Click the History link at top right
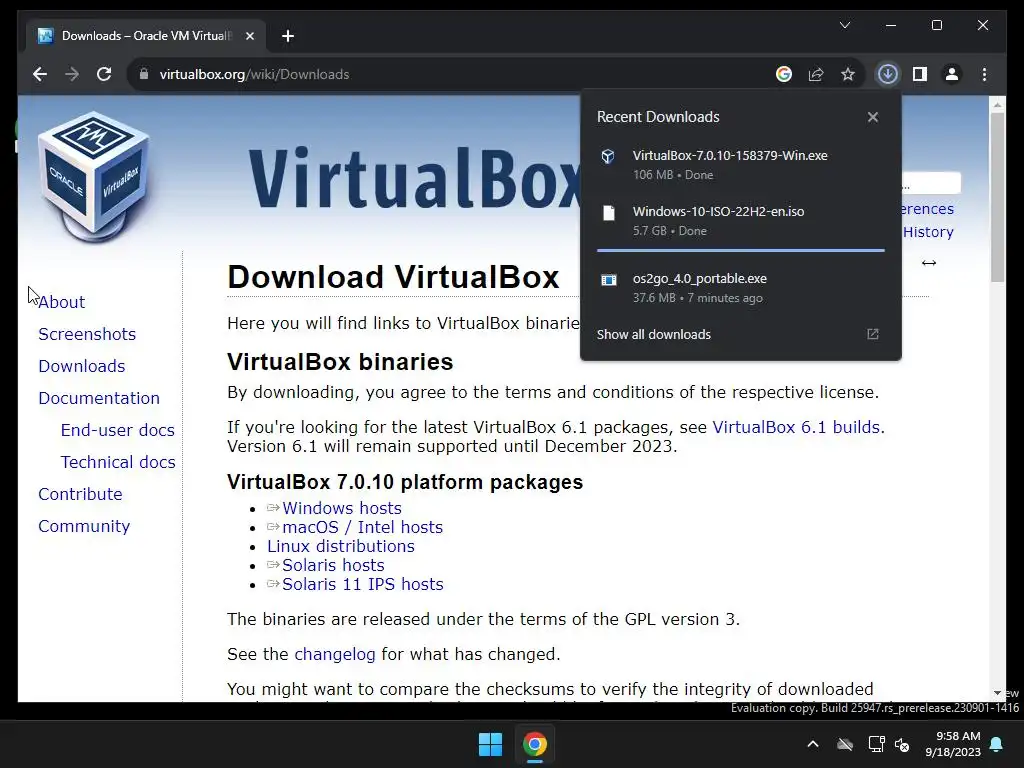Screen dimensions: 1024x768 (x=928, y=232)
